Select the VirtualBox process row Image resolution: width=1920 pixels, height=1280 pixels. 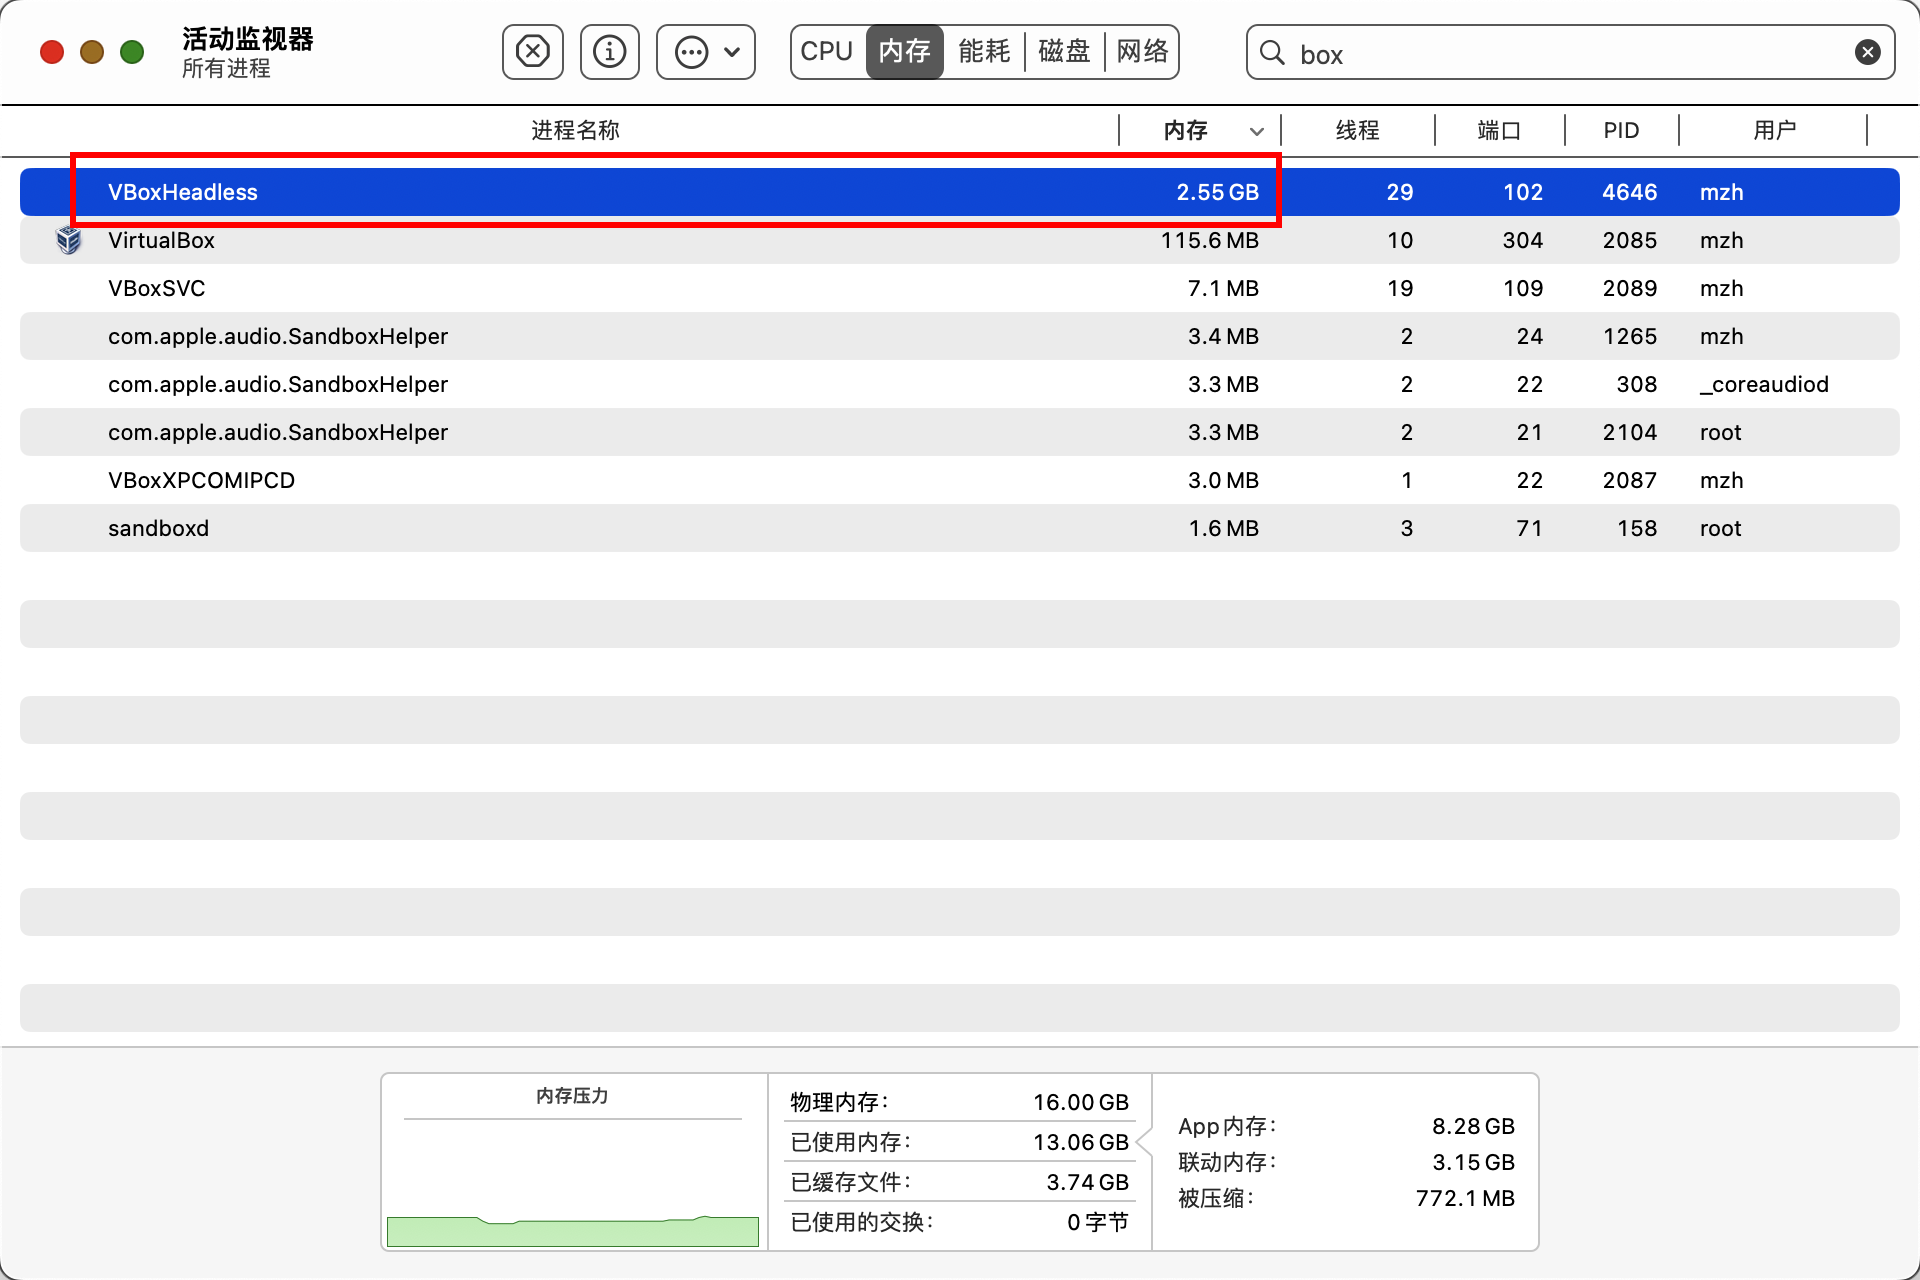960,240
